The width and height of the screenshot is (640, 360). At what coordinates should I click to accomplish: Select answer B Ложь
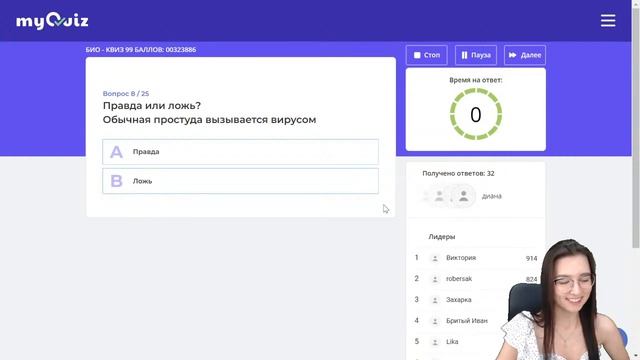pyautogui.click(x=240, y=181)
